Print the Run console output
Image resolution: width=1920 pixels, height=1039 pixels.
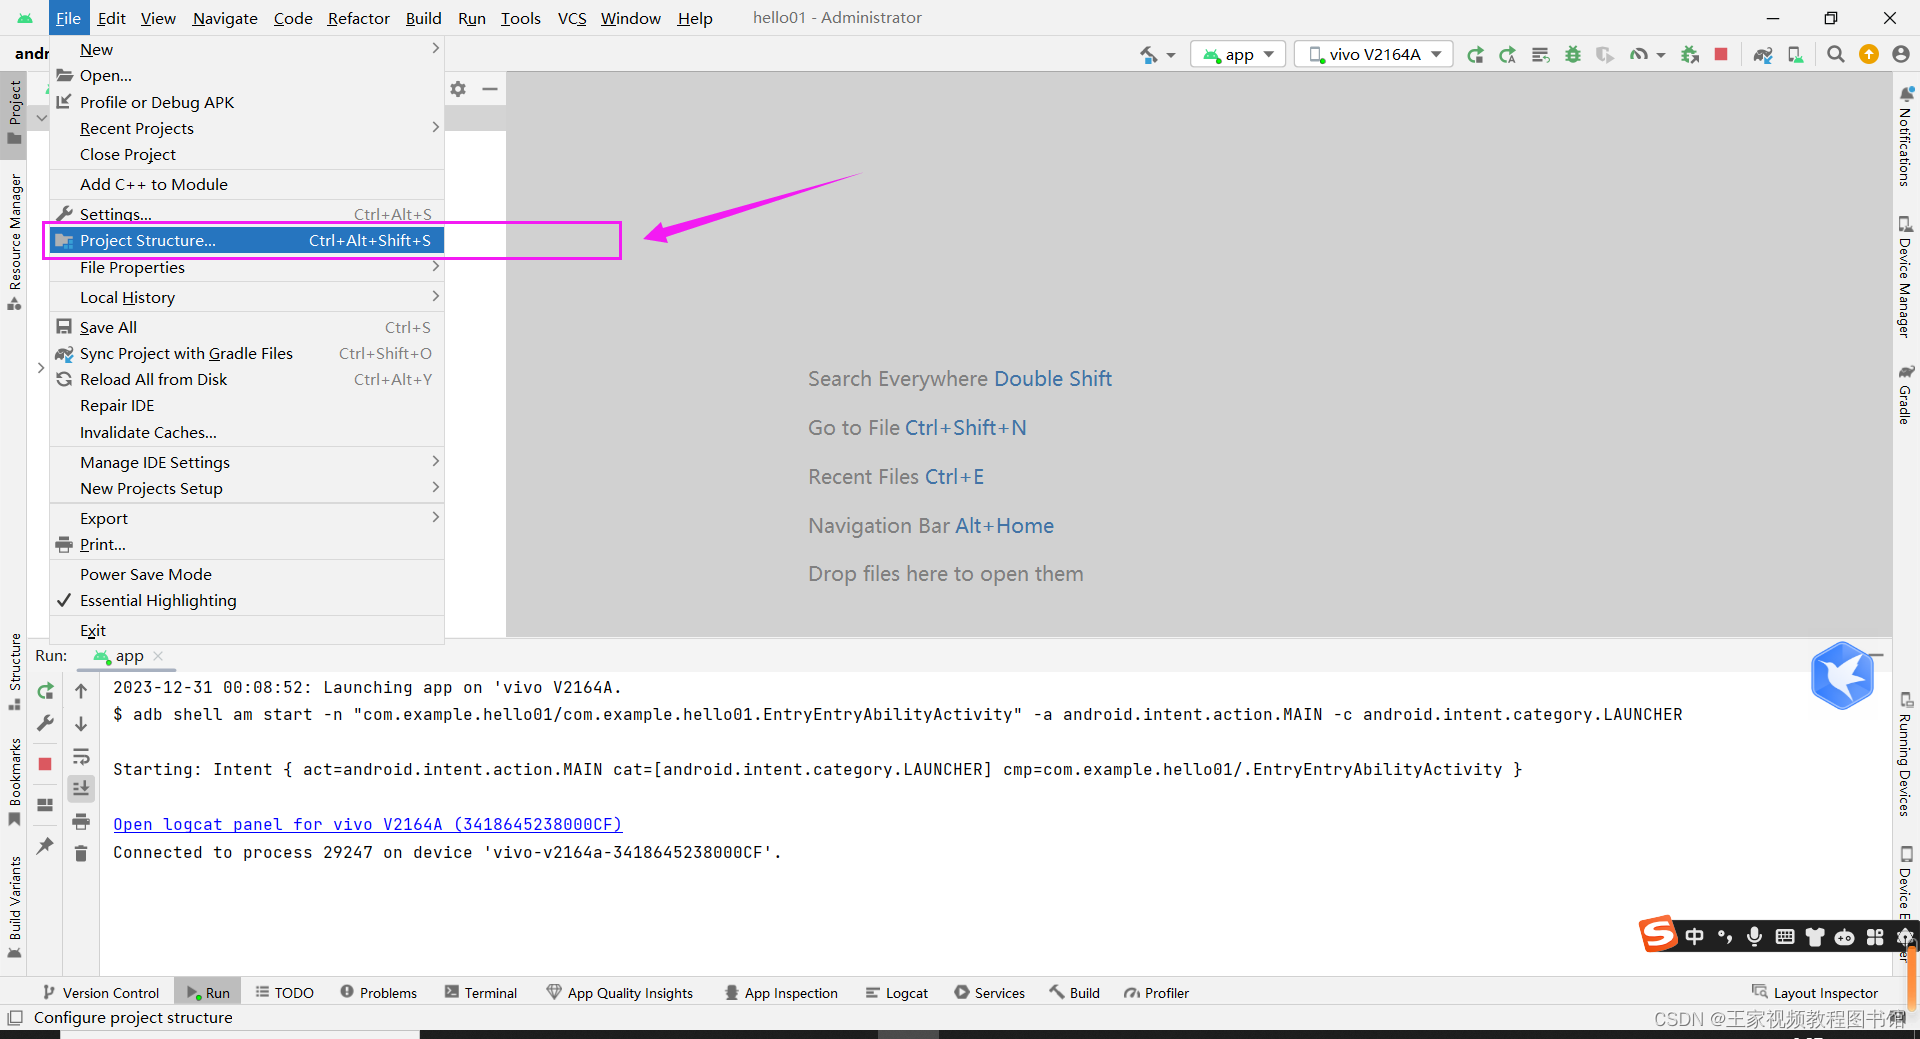[81, 822]
